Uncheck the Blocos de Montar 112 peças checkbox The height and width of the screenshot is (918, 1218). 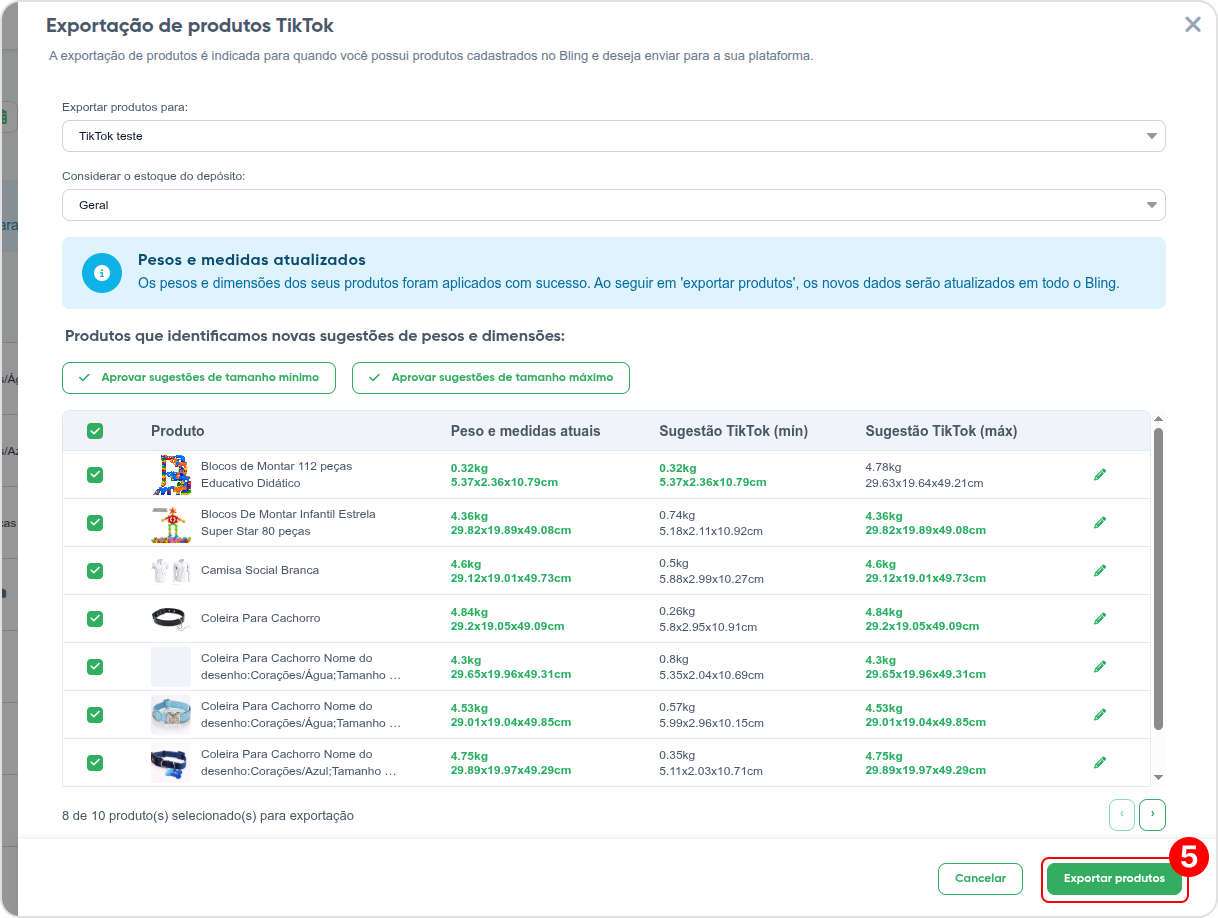[x=95, y=474]
